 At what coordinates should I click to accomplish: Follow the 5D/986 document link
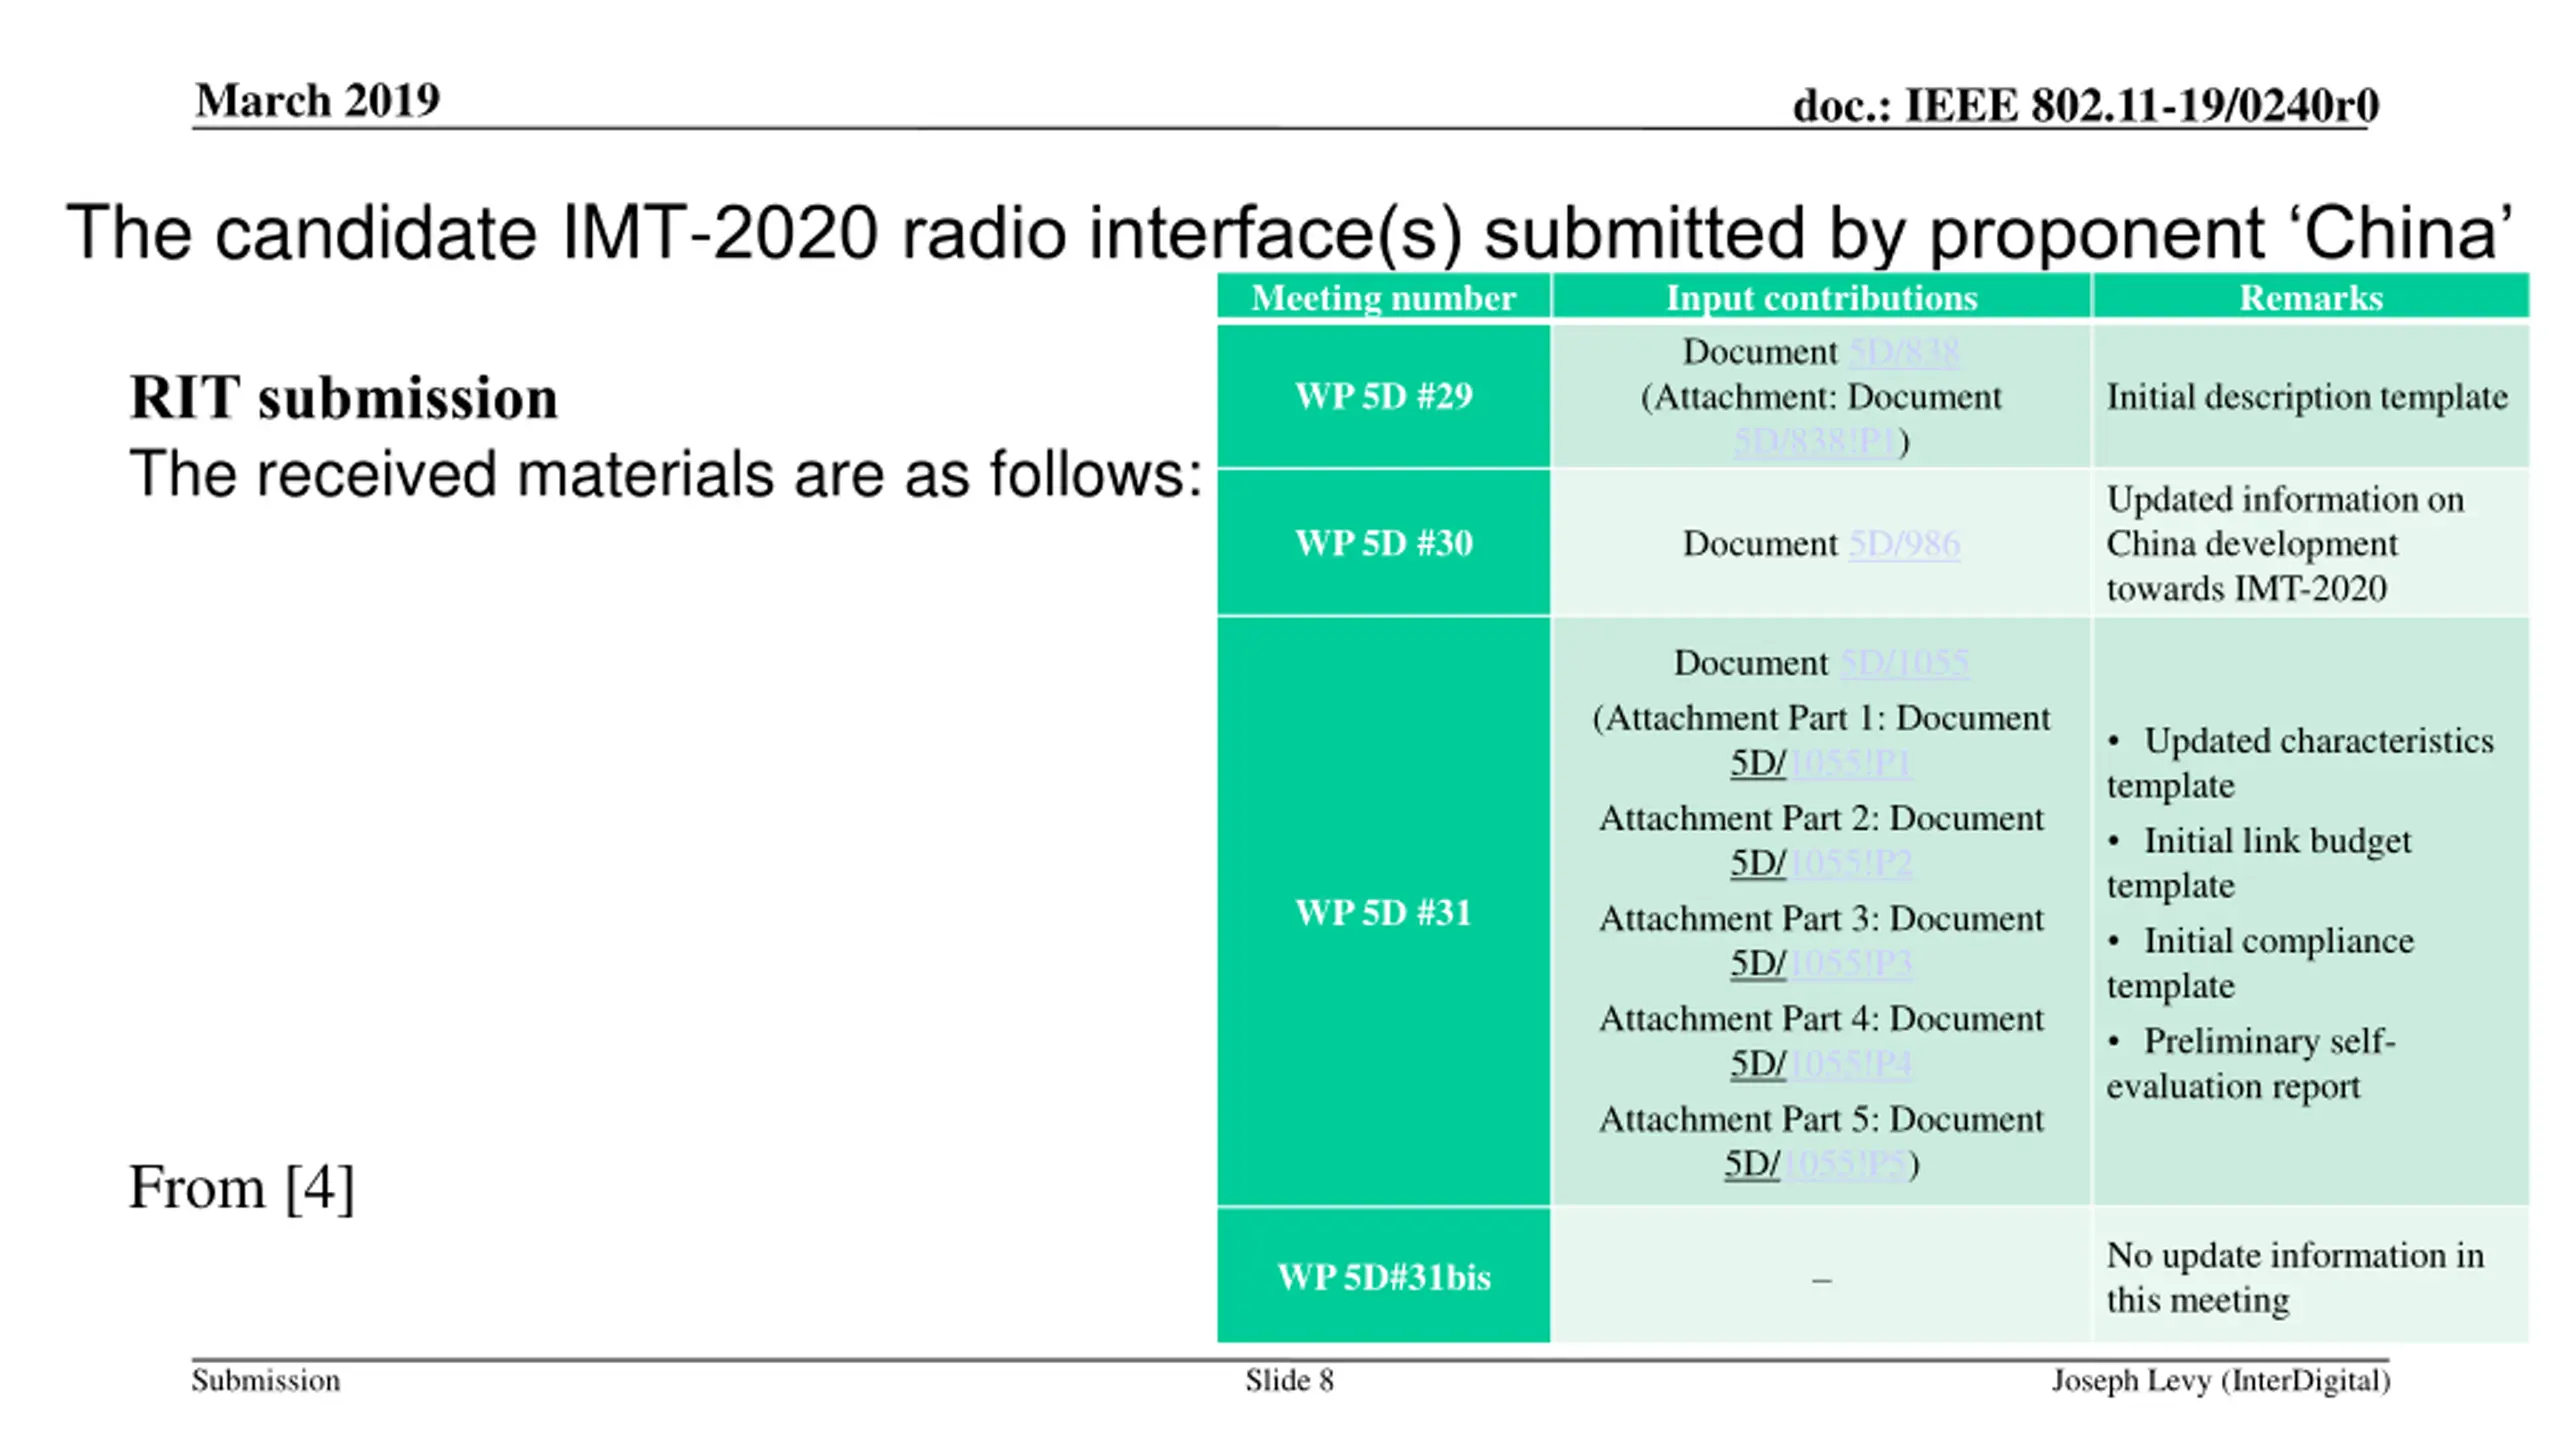point(1904,544)
